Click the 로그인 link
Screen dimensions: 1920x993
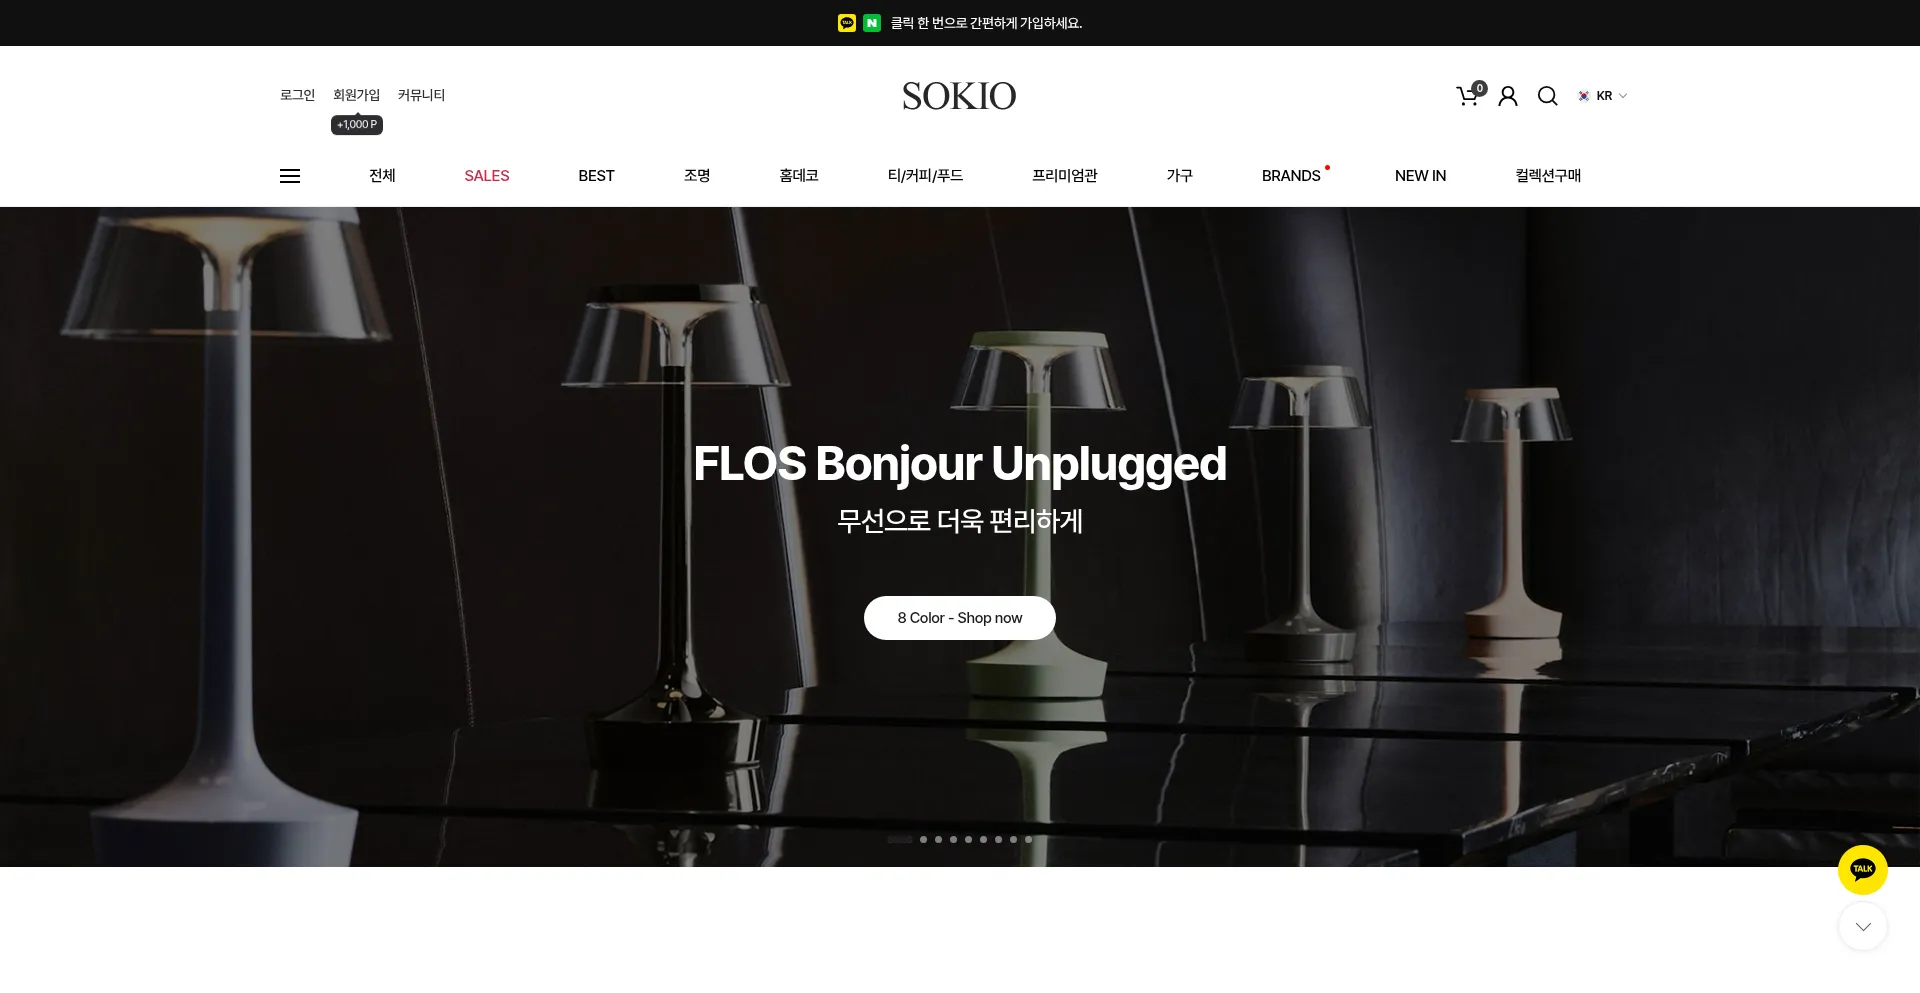[x=297, y=95]
